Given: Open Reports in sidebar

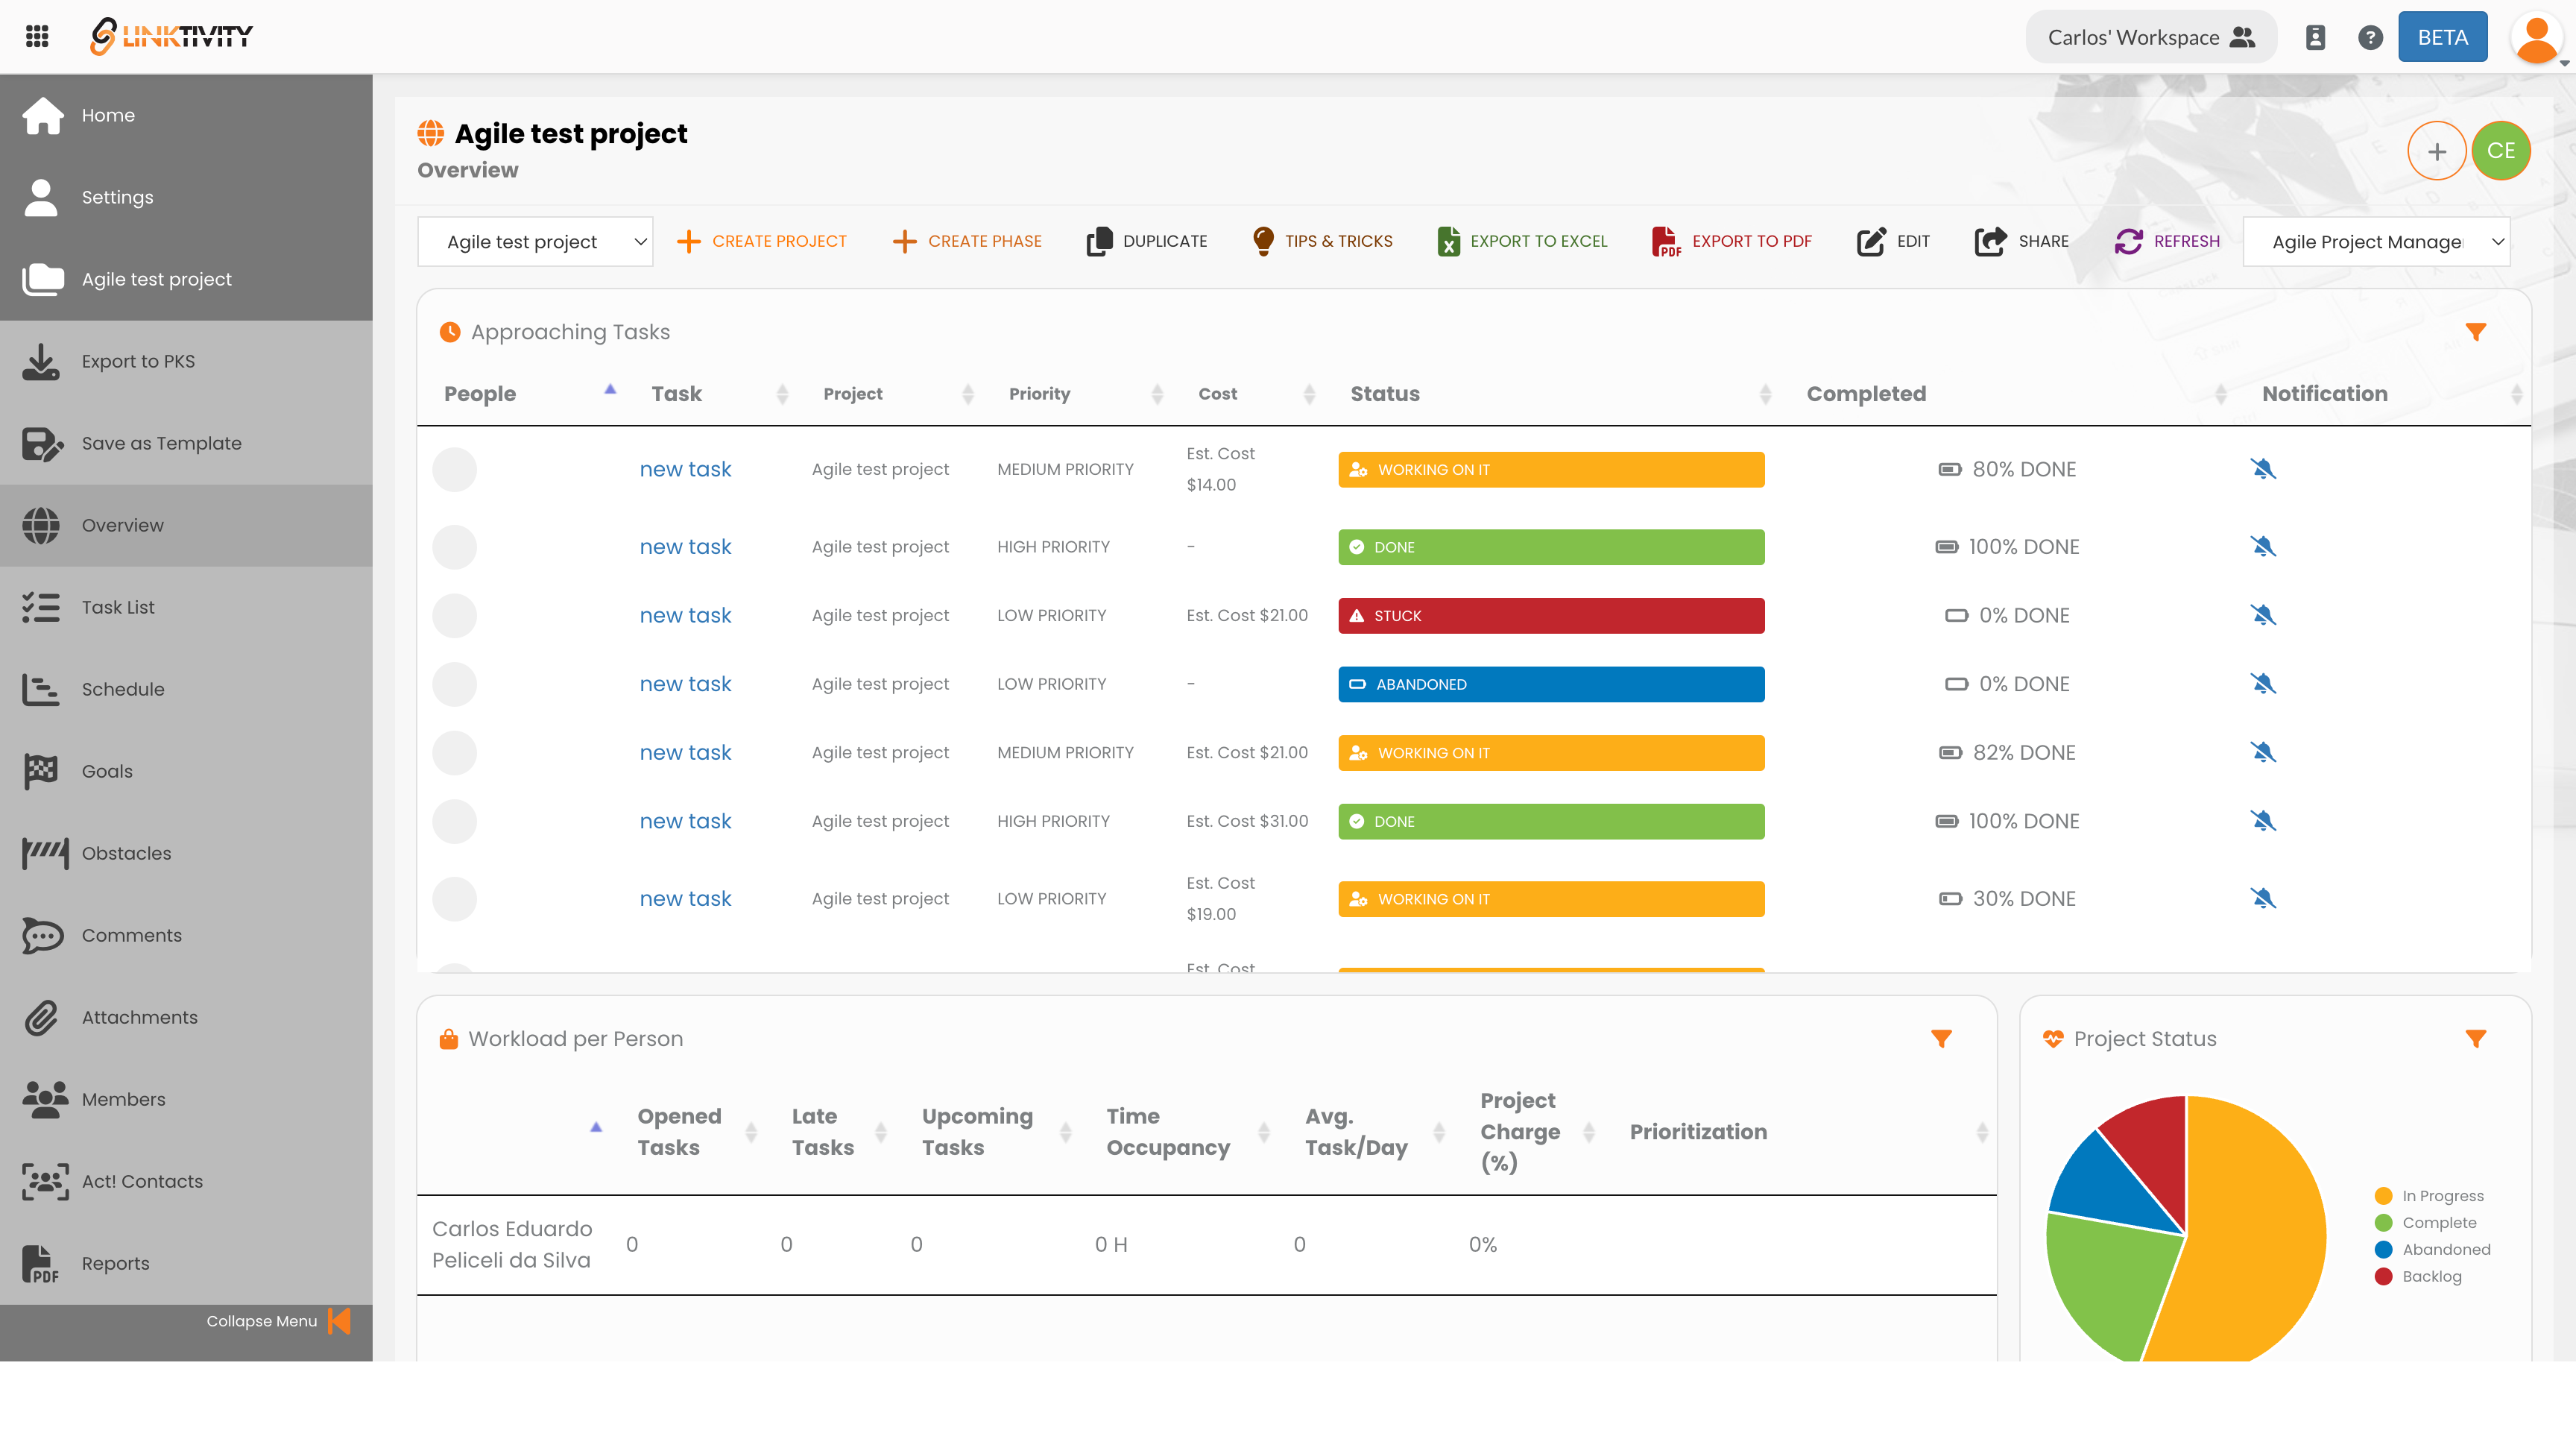Looking at the screenshot, I should 186,1263.
